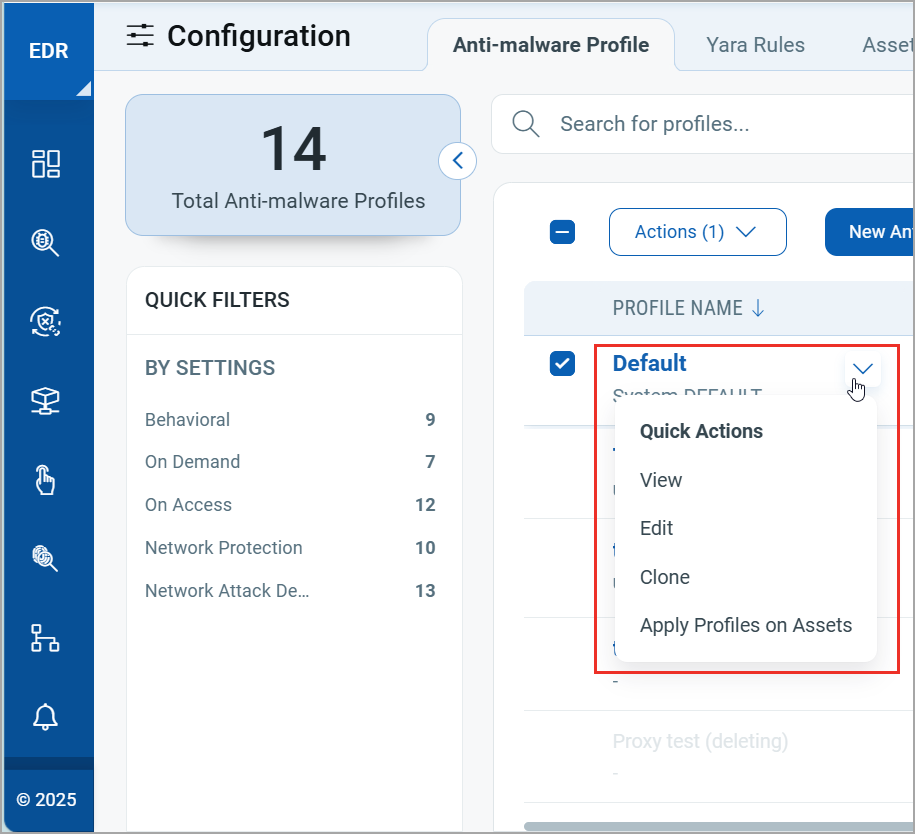Expand the Default profile quick actions chevron
This screenshot has width=915, height=834.
point(862,369)
